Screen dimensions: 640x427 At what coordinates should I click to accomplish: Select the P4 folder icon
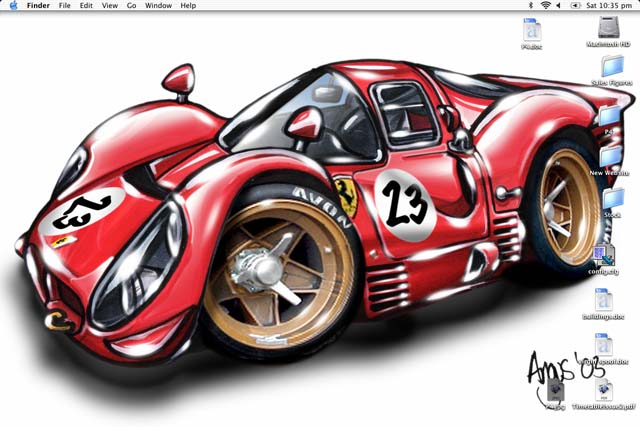pyautogui.click(x=609, y=116)
